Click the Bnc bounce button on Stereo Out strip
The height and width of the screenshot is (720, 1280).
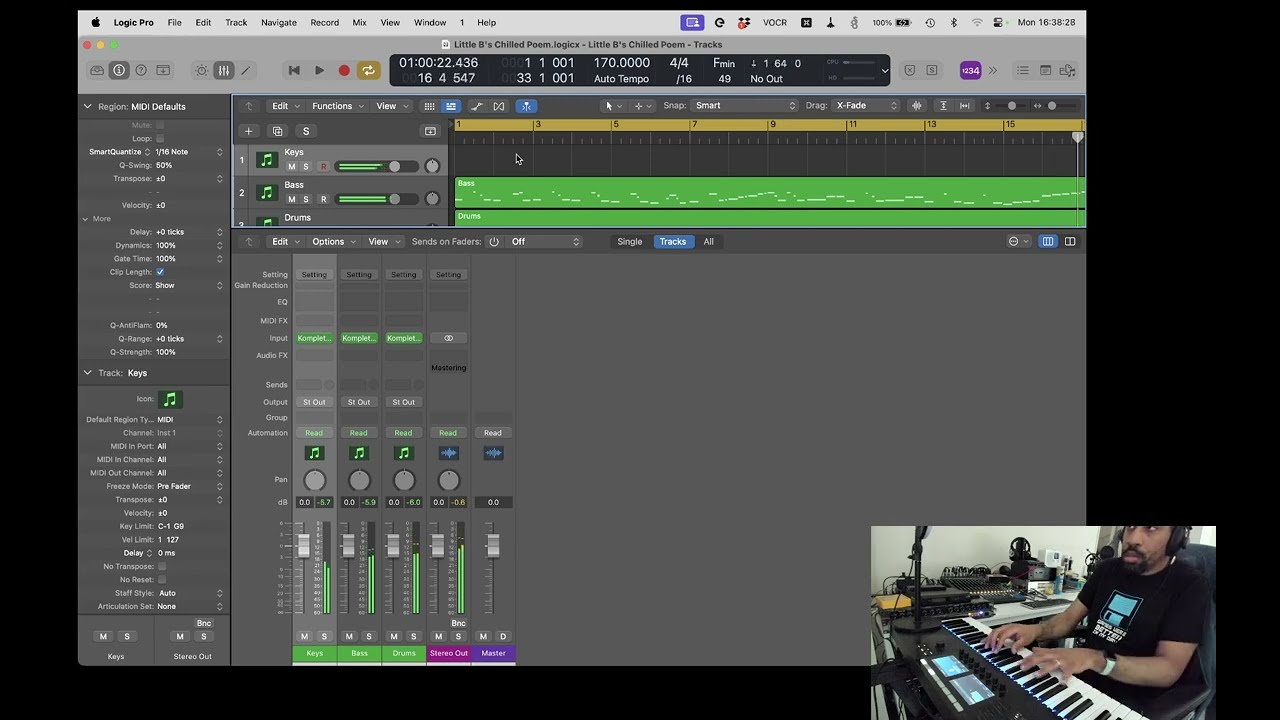click(x=458, y=623)
